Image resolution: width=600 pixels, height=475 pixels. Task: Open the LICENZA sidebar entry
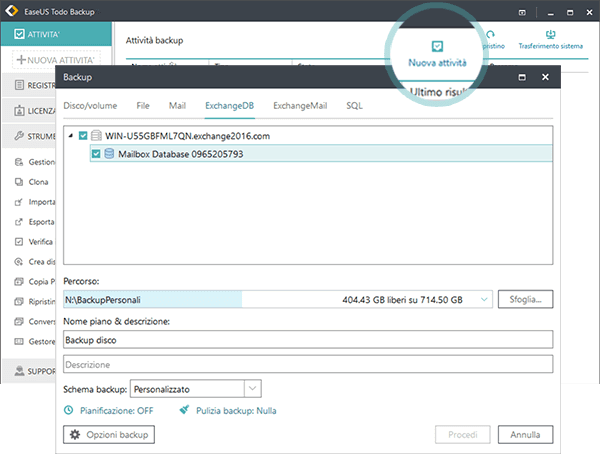click(x=29, y=111)
